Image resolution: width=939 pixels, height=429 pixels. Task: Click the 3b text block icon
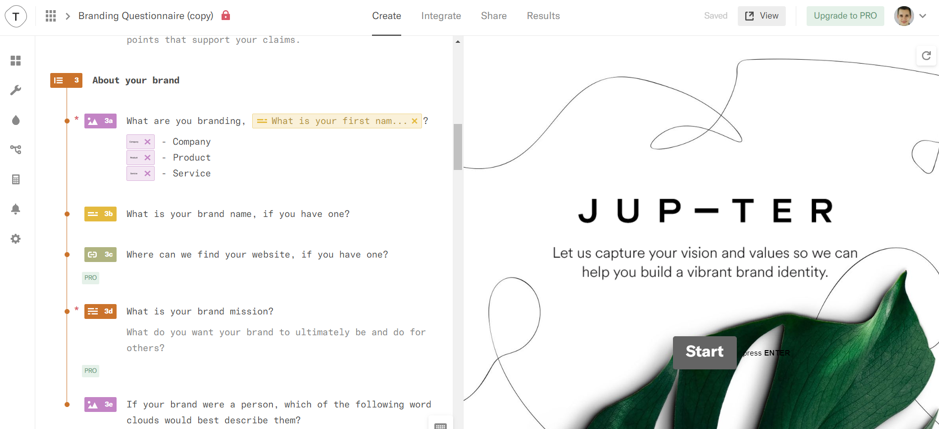point(100,214)
